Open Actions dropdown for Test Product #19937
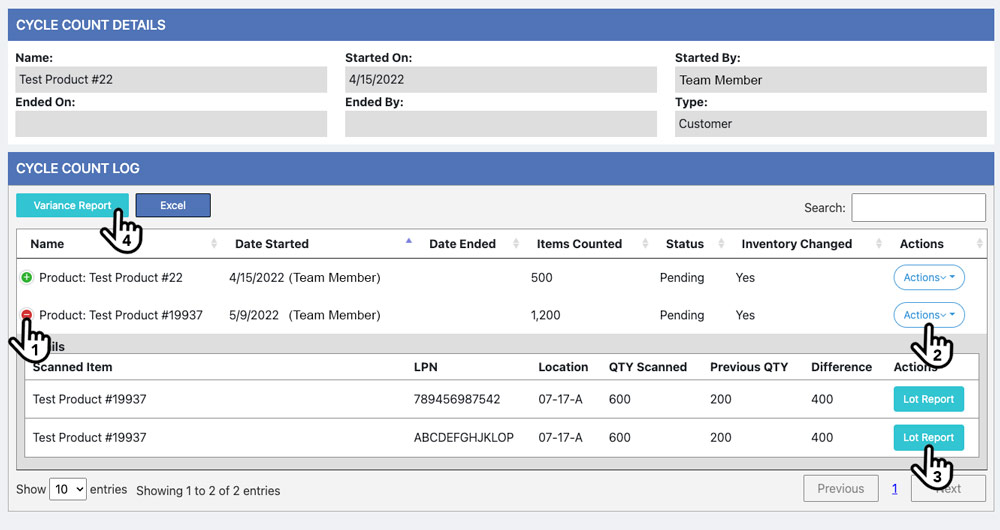Image resolution: width=1000 pixels, height=530 pixels. point(929,315)
